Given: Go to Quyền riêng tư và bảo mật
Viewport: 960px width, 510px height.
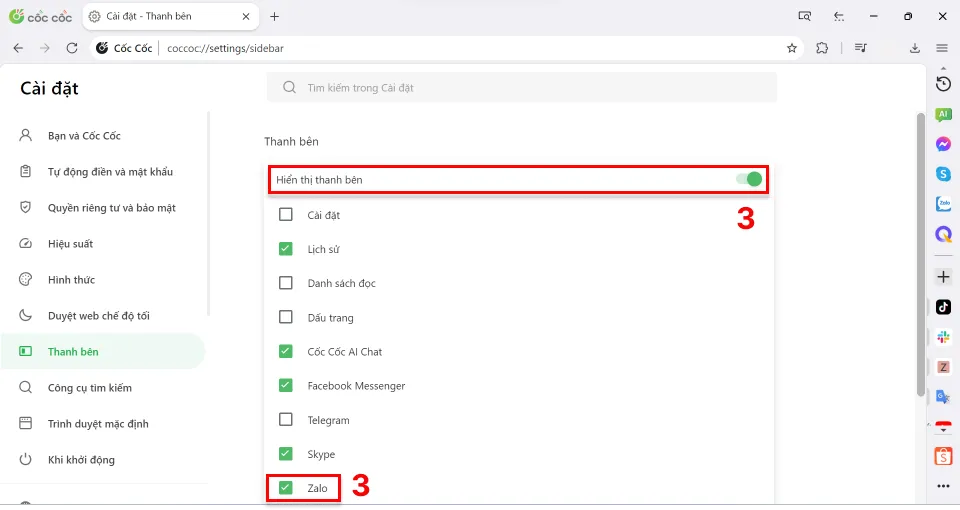Looking at the screenshot, I should click(111, 208).
